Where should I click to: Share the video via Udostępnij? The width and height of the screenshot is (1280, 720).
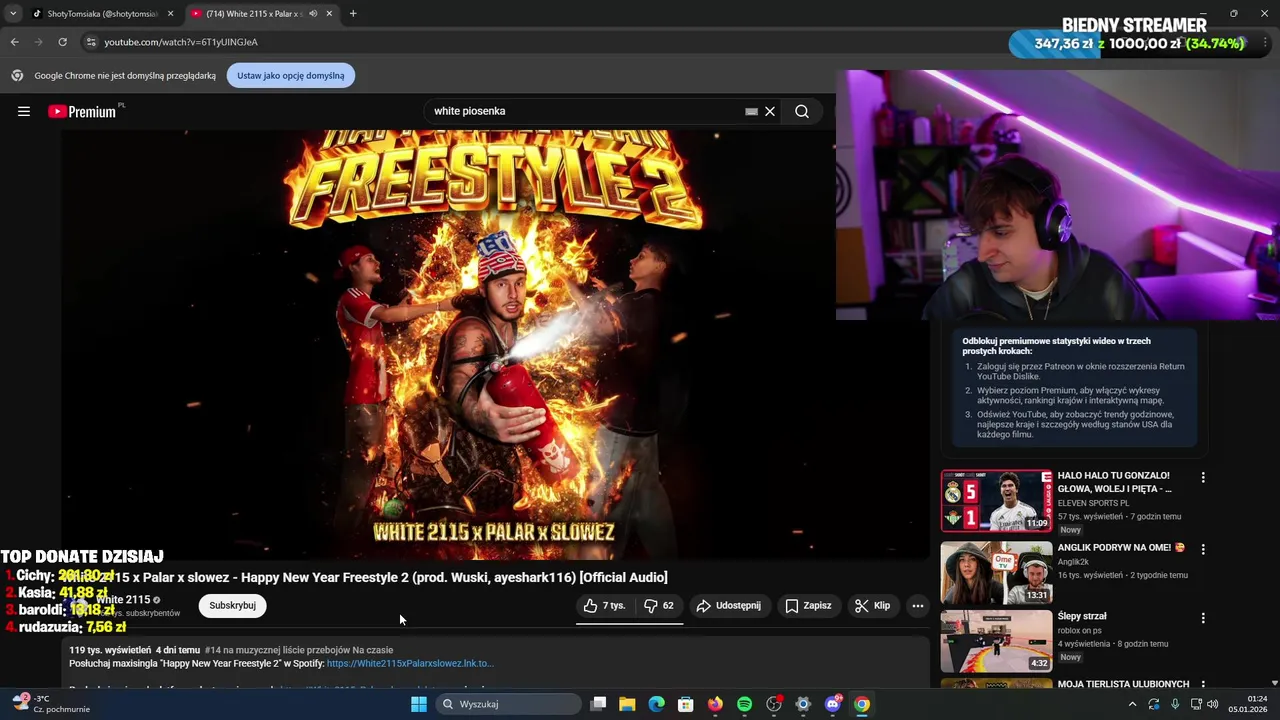point(729,605)
